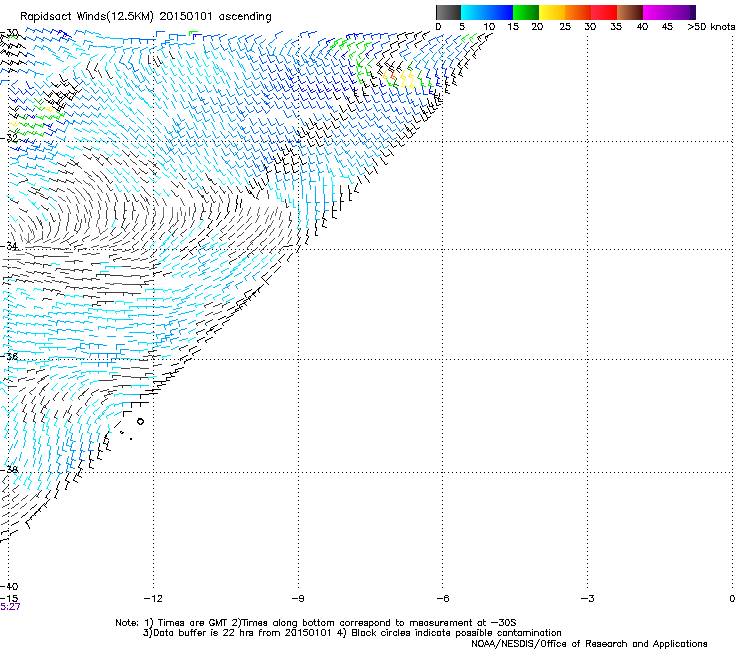Click the -15 longitude axis label
740x650 pixels.
pyautogui.click(x=9, y=599)
